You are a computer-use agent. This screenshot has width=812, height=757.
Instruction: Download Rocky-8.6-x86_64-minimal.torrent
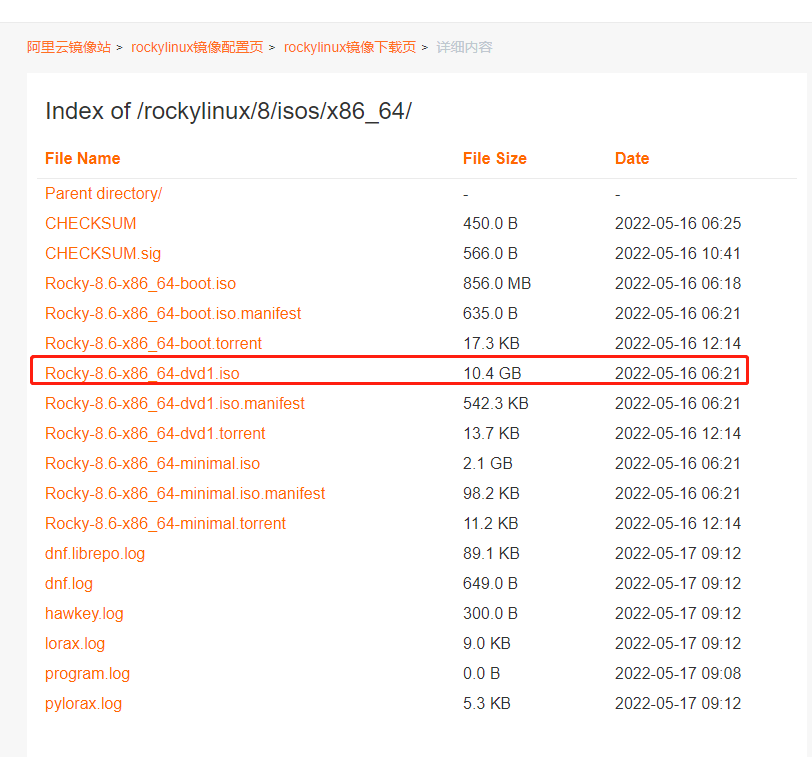point(165,523)
